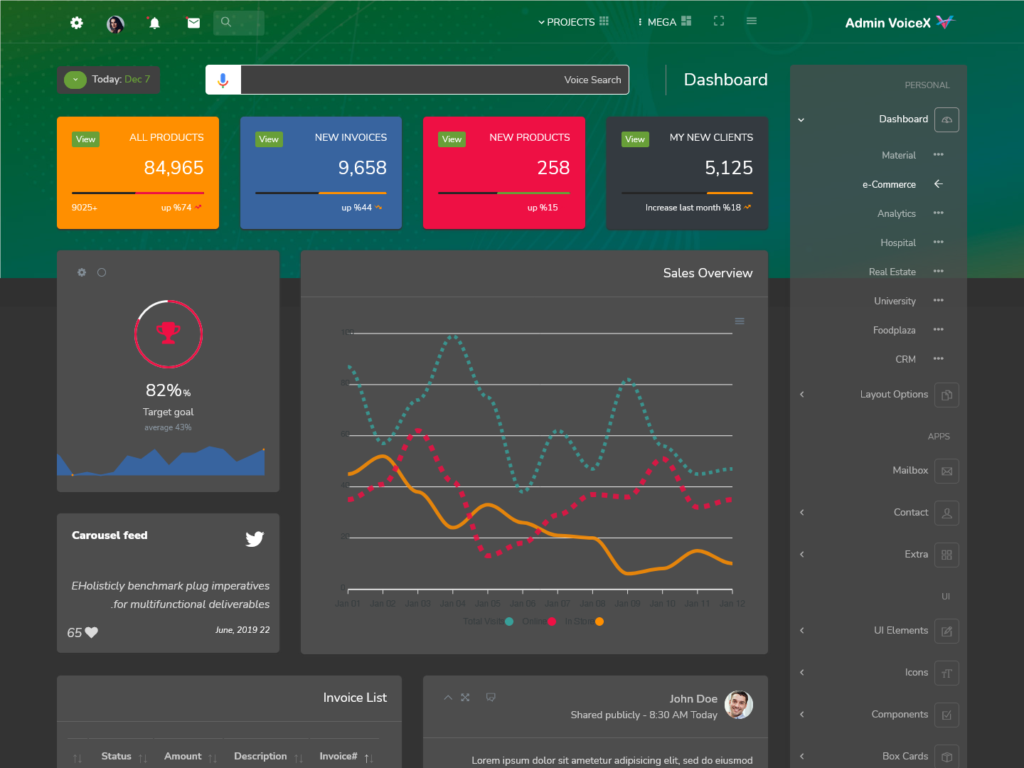Click inside the Voice Search input field
Image resolution: width=1024 pixels, height=768 pixels.
430,79
